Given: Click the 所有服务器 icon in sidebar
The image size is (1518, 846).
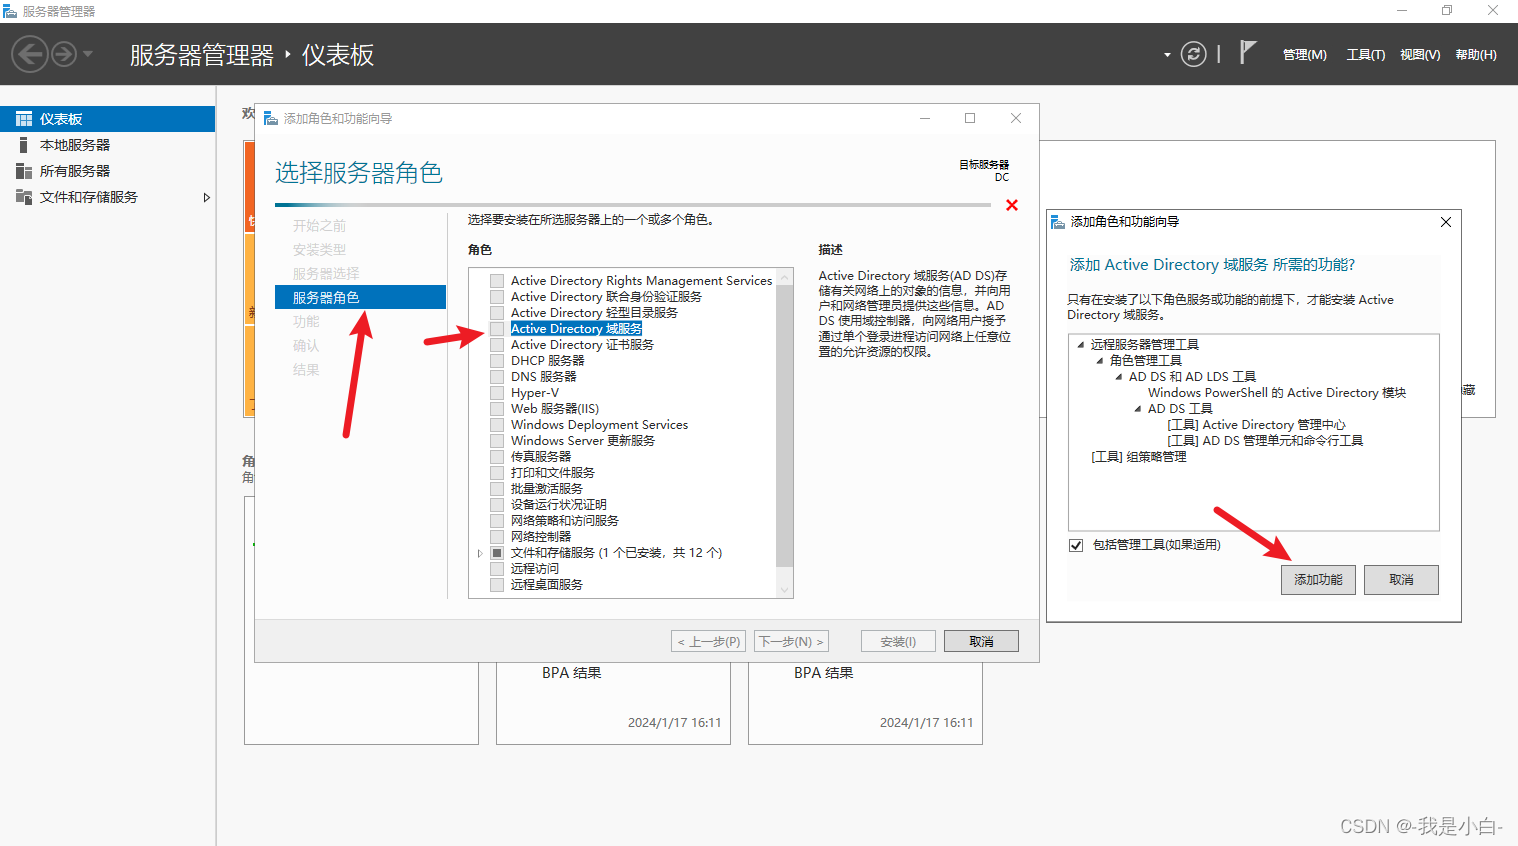Looking at the screenshot, I should (x=24, y=171).
